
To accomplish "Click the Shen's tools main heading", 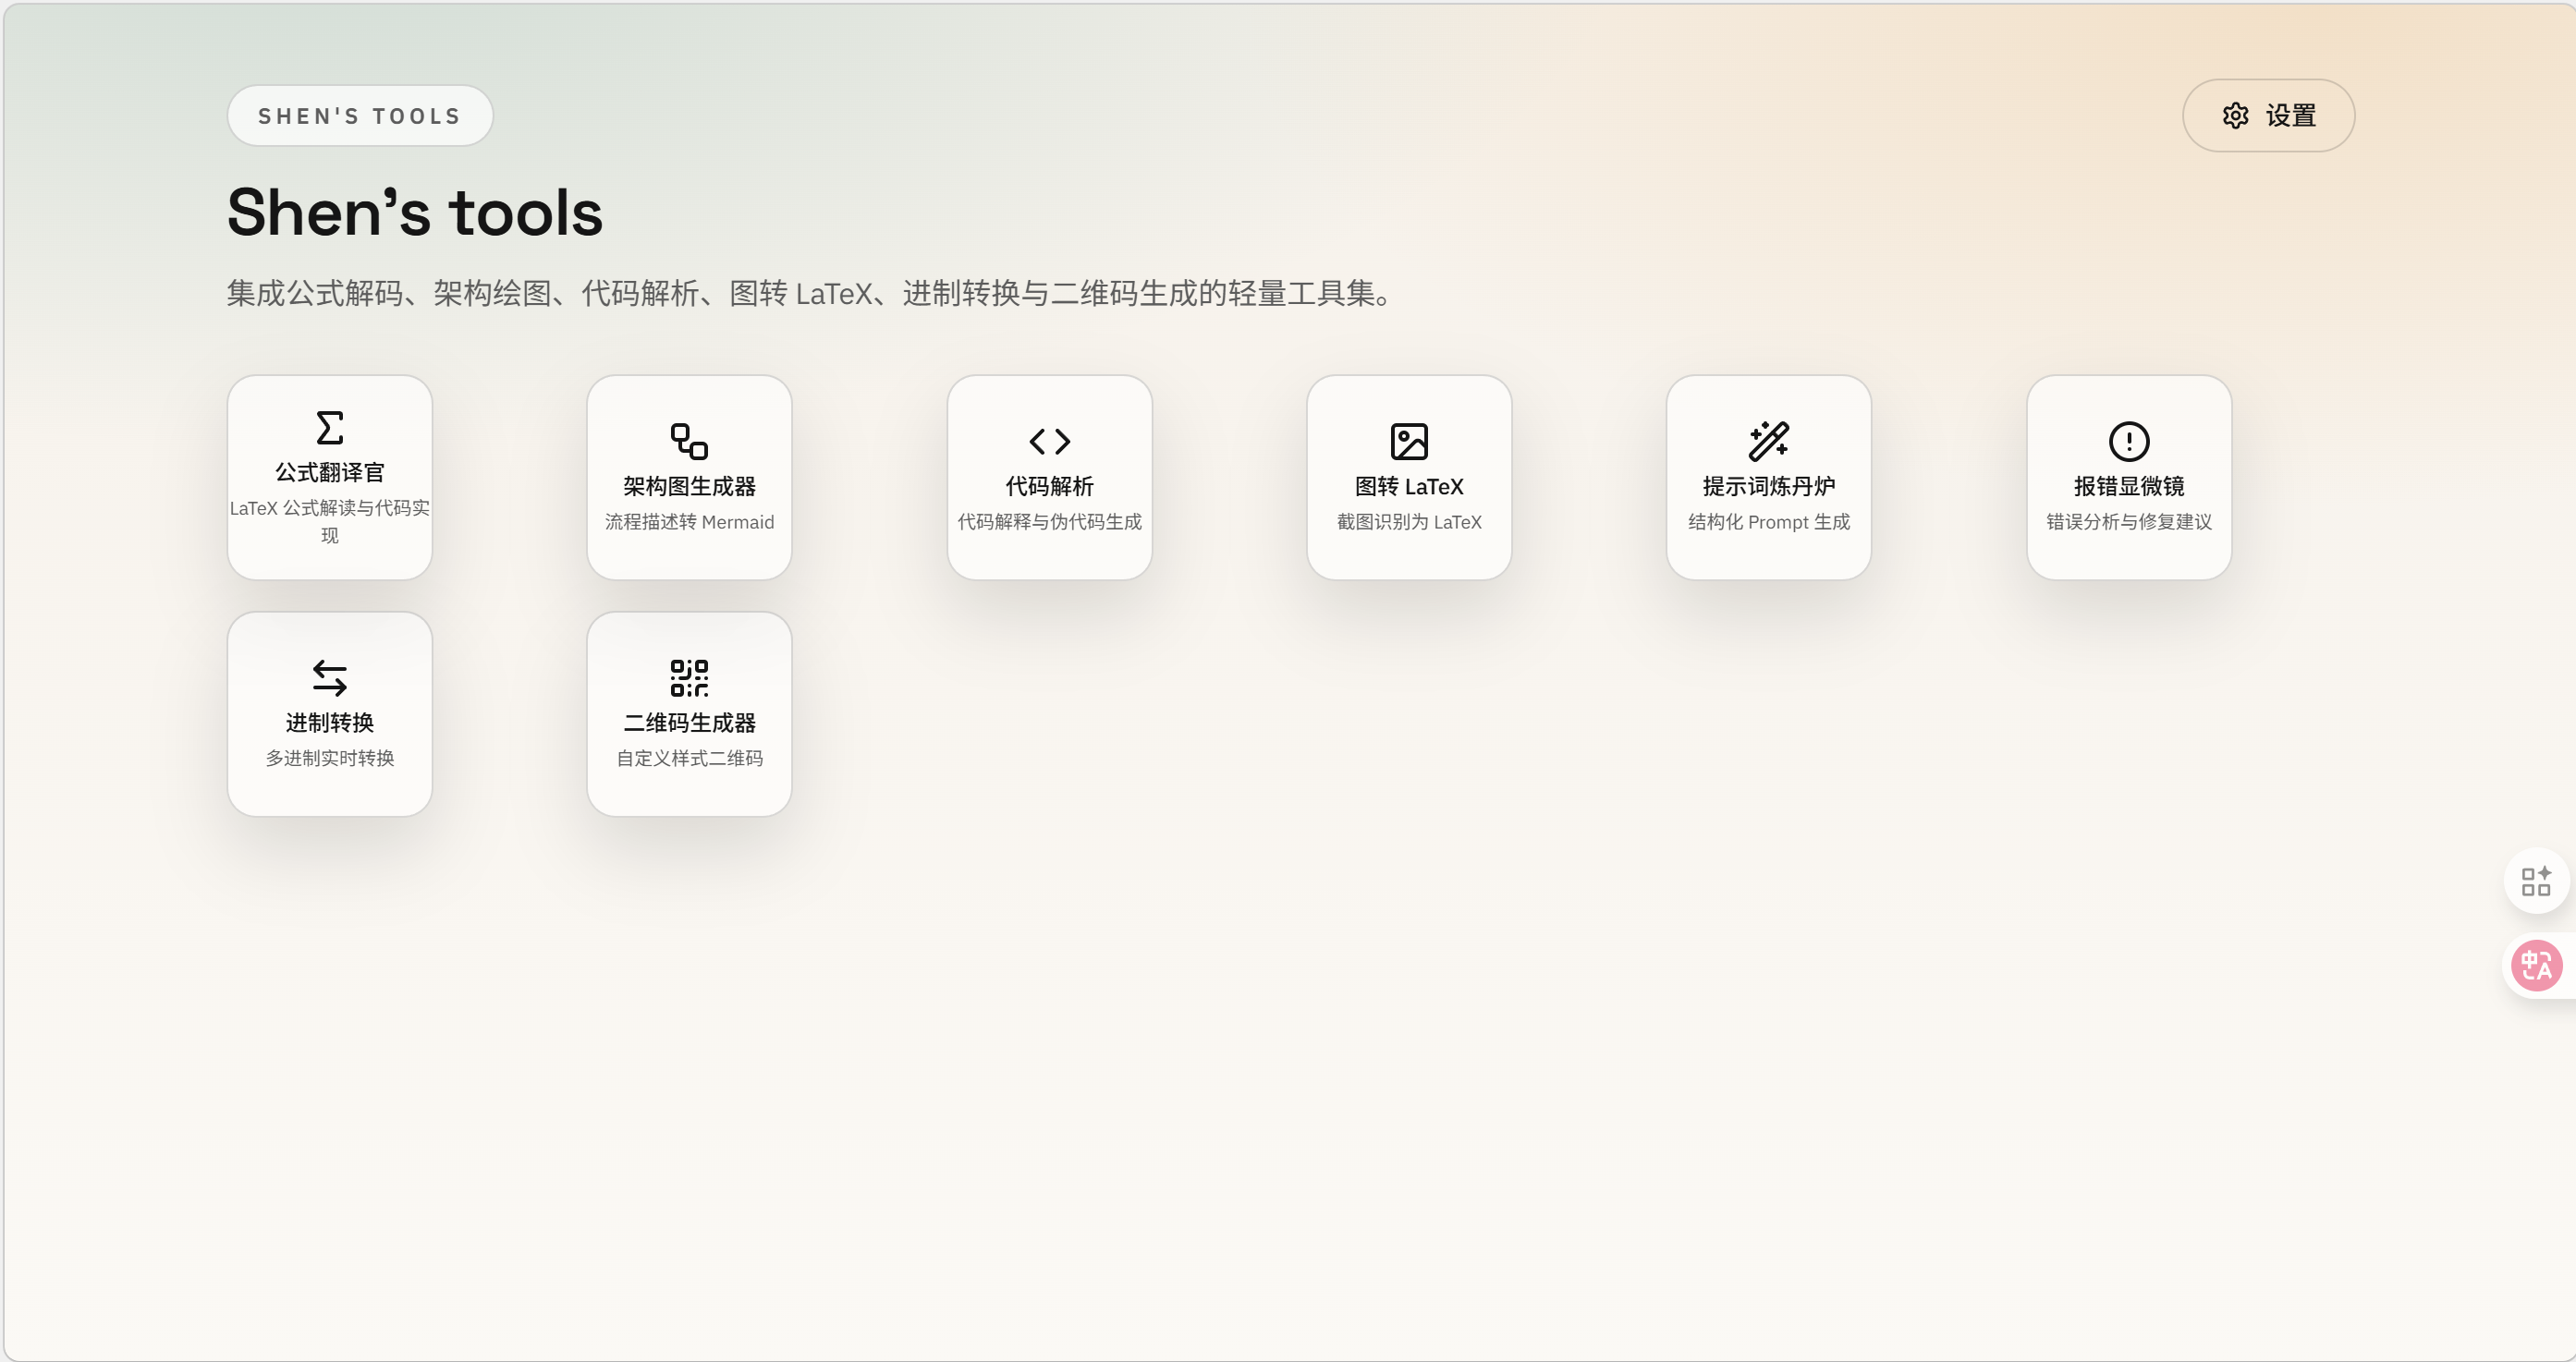I will click(x=415, y=212).
